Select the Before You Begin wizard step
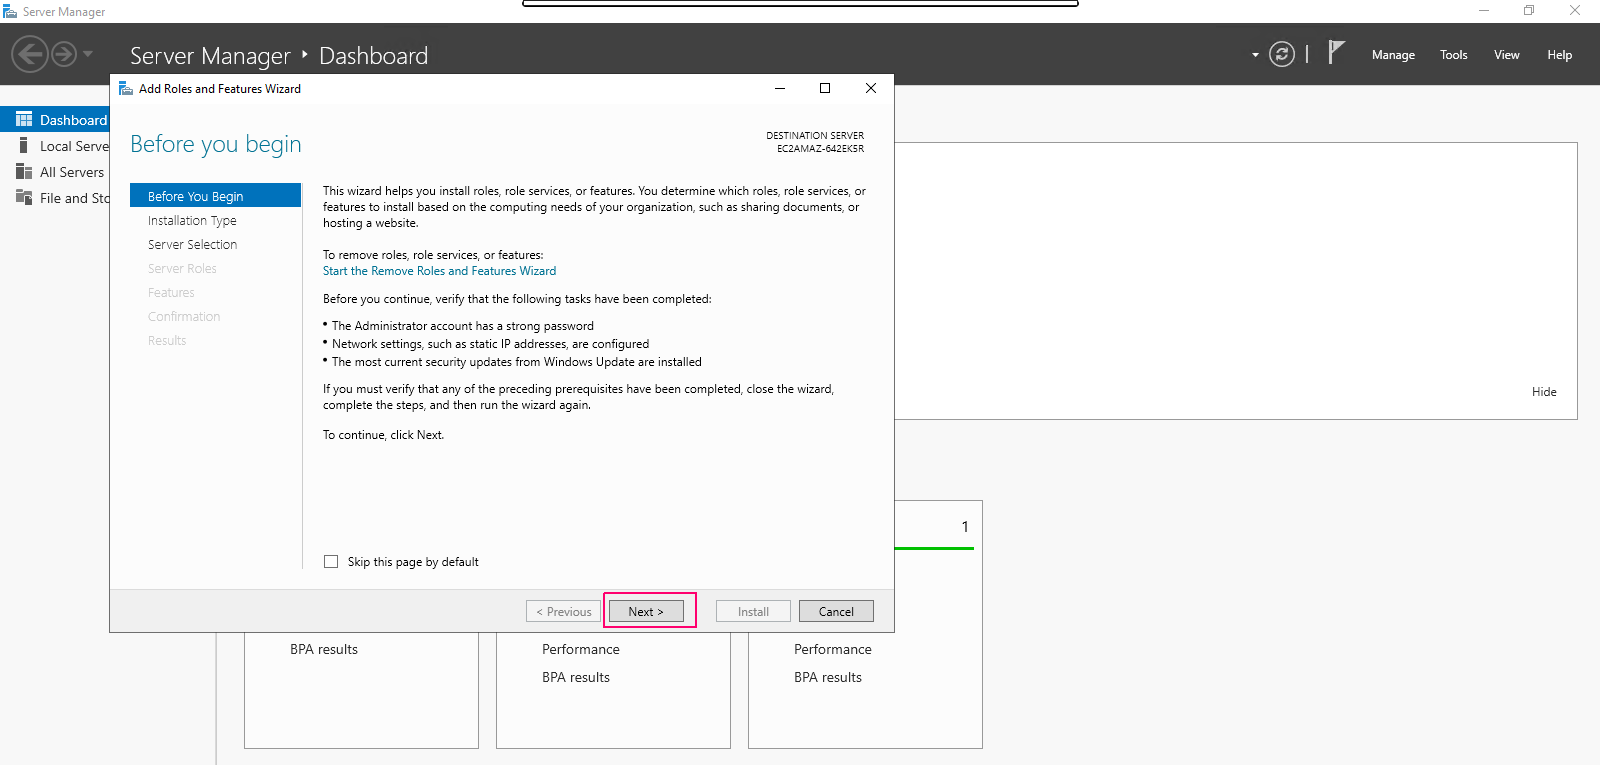Screen dimensions: 1600x765 tap(215, 196)
